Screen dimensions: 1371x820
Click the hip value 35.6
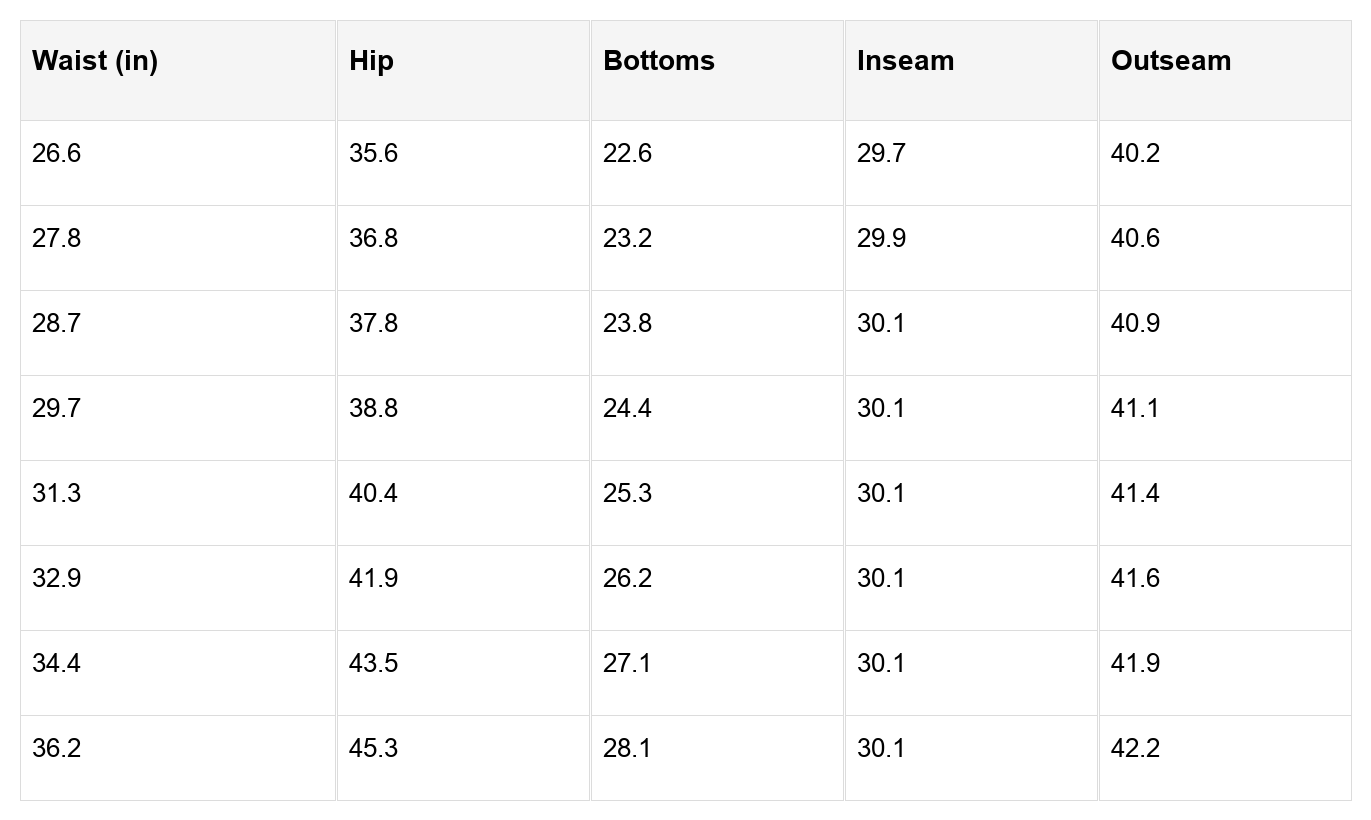(x=373, y=153)
